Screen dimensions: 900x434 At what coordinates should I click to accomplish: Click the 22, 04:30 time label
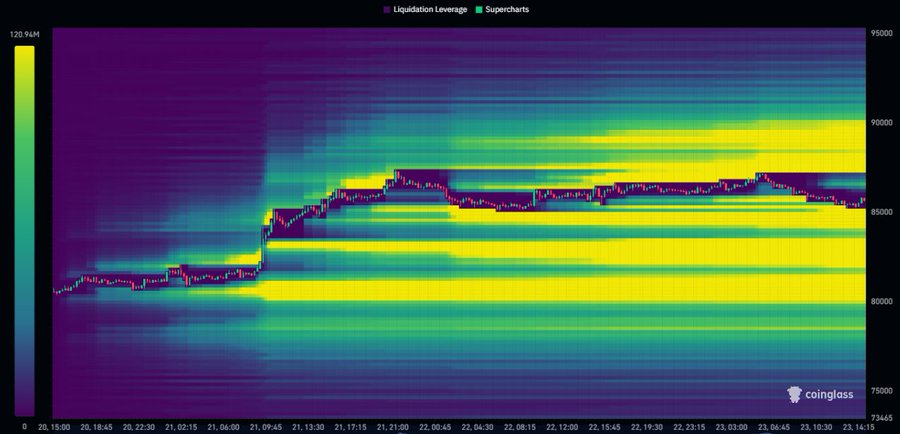click(x=478, y=428)
